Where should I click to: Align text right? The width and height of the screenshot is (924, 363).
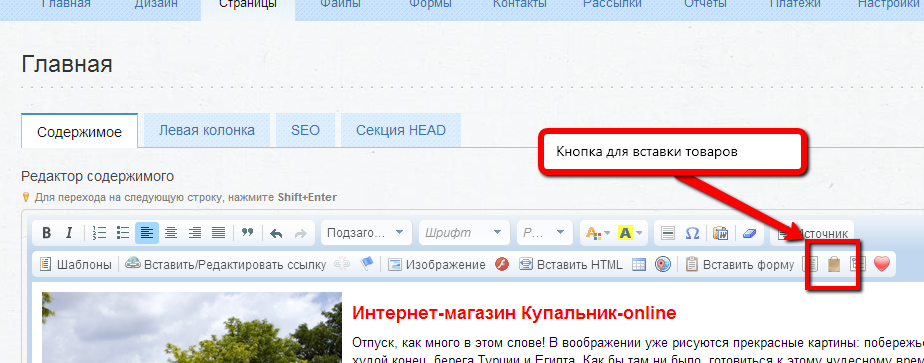[194, 233]
